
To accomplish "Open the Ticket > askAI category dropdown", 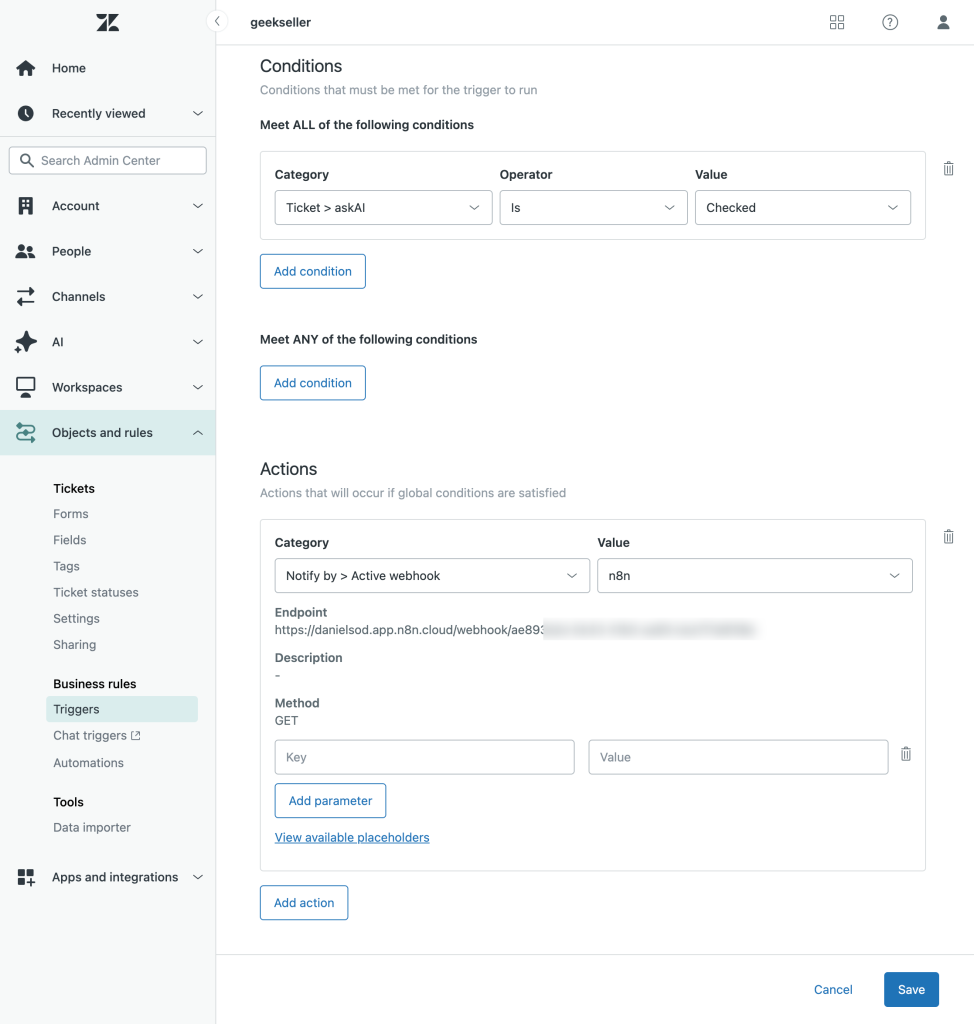I will [x=383, y=208].
